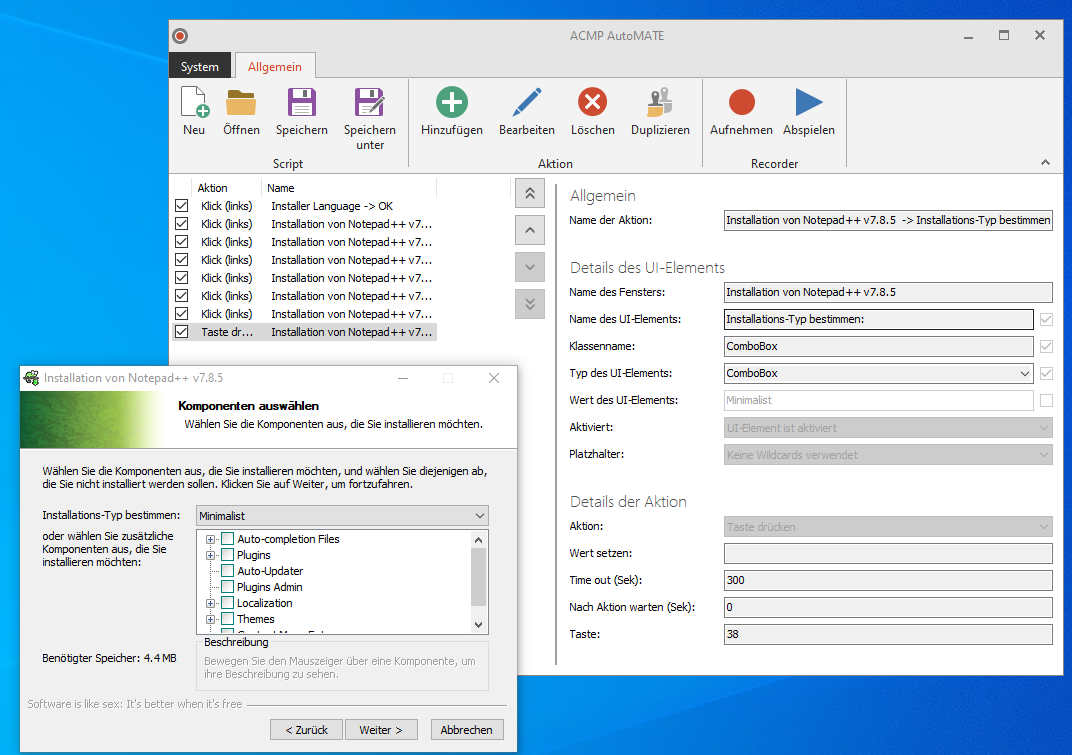This screenshot has height=755, width=1072.
Task: Click the Name des Fensters field
Action: tap(888, 292)
